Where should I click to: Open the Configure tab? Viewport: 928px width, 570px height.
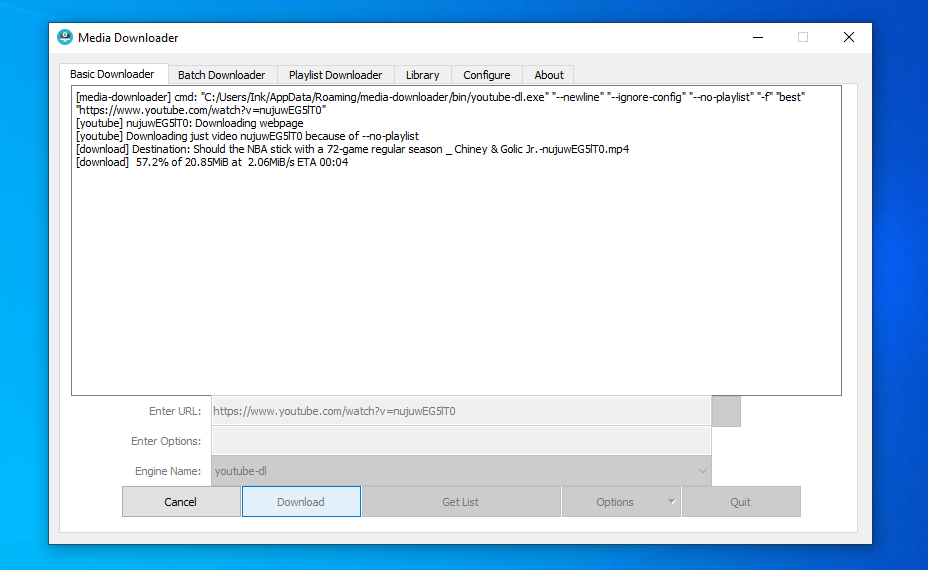[486, 75]
